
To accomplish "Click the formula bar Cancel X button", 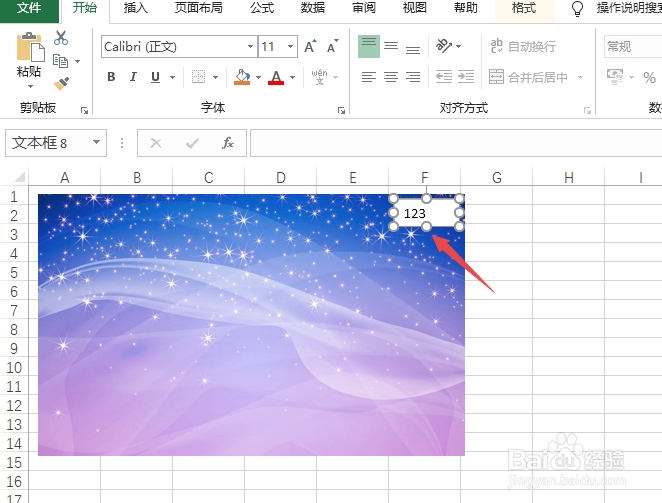I will (156, 143).
